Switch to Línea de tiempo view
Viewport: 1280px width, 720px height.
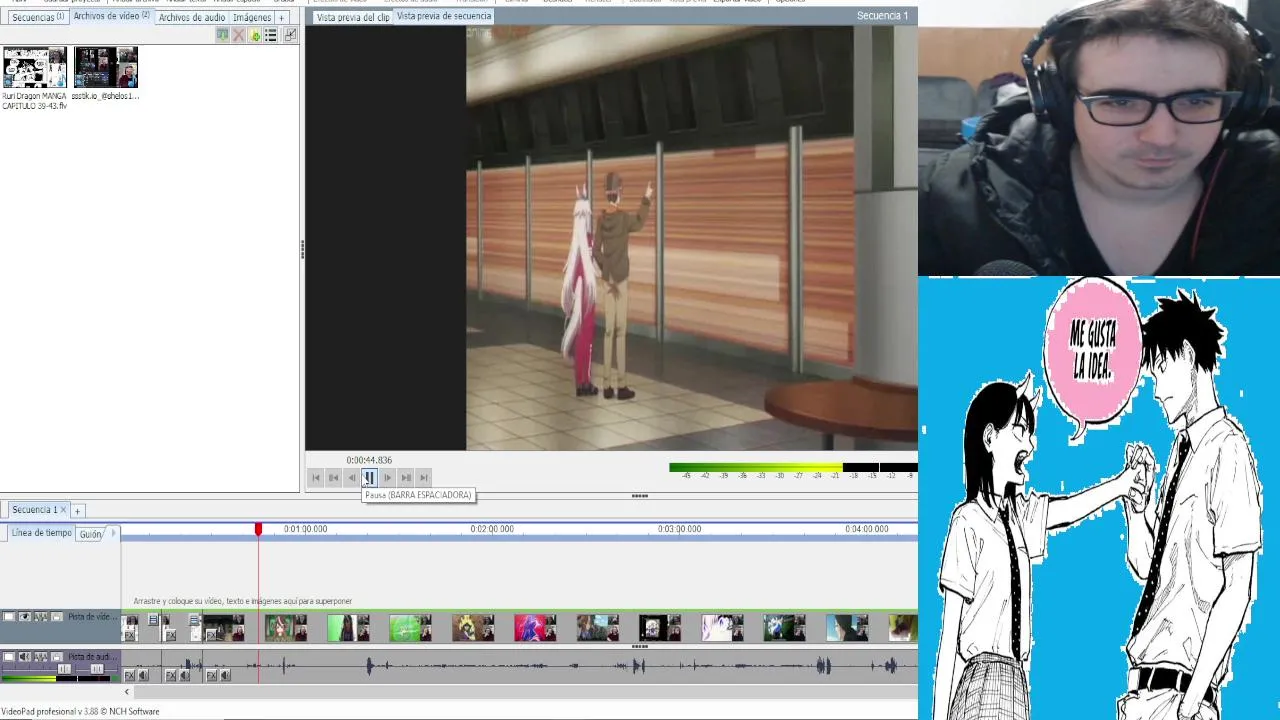click(x=41, y=533)
